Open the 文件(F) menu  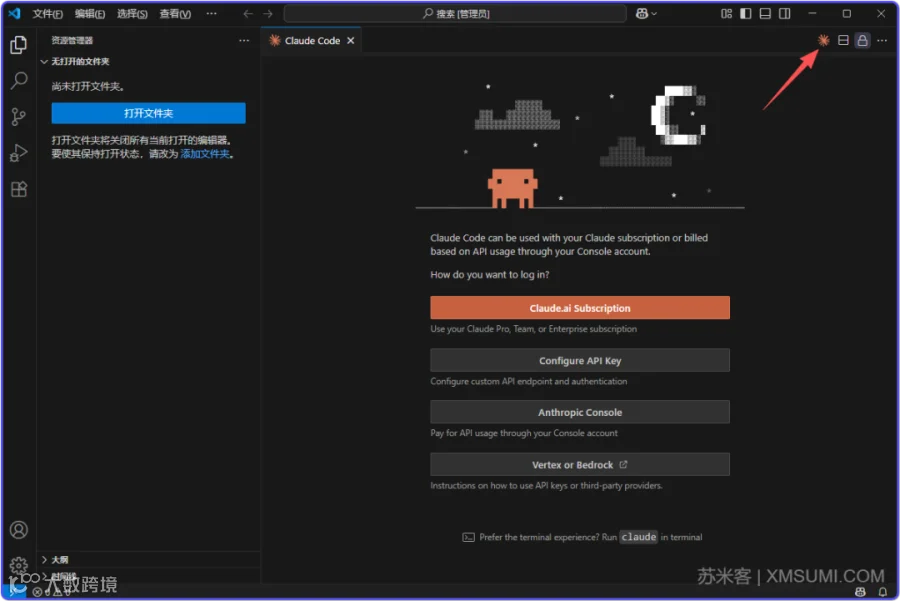point(47,13)
